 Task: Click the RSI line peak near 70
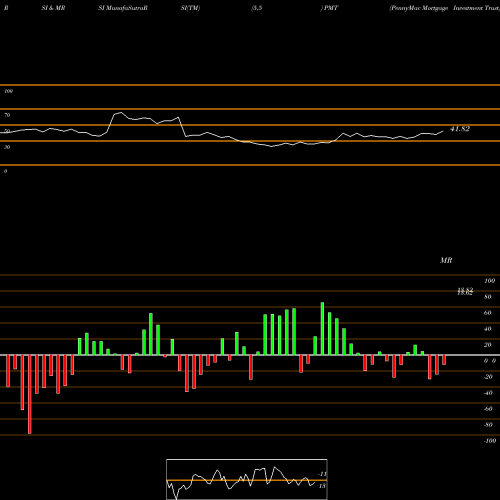(120, 113)
